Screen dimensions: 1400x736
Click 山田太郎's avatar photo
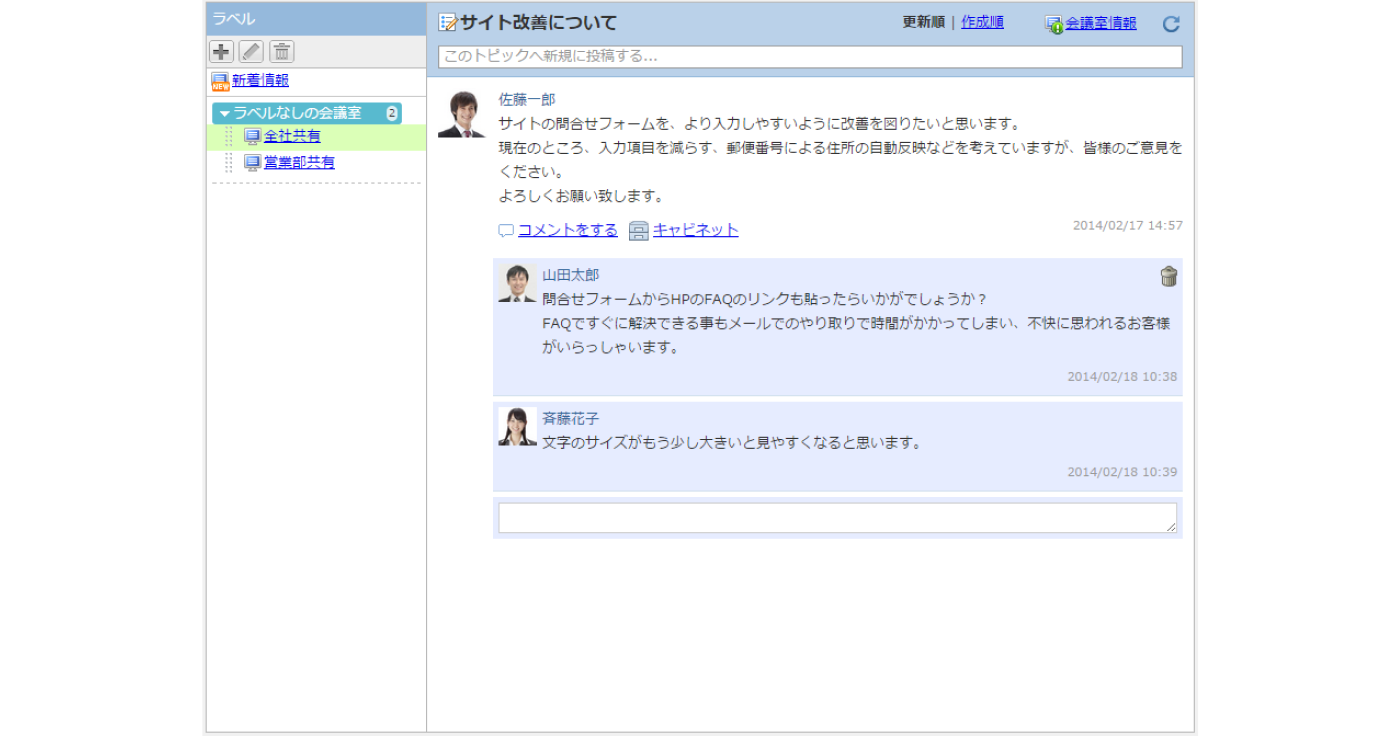(517, 284)
